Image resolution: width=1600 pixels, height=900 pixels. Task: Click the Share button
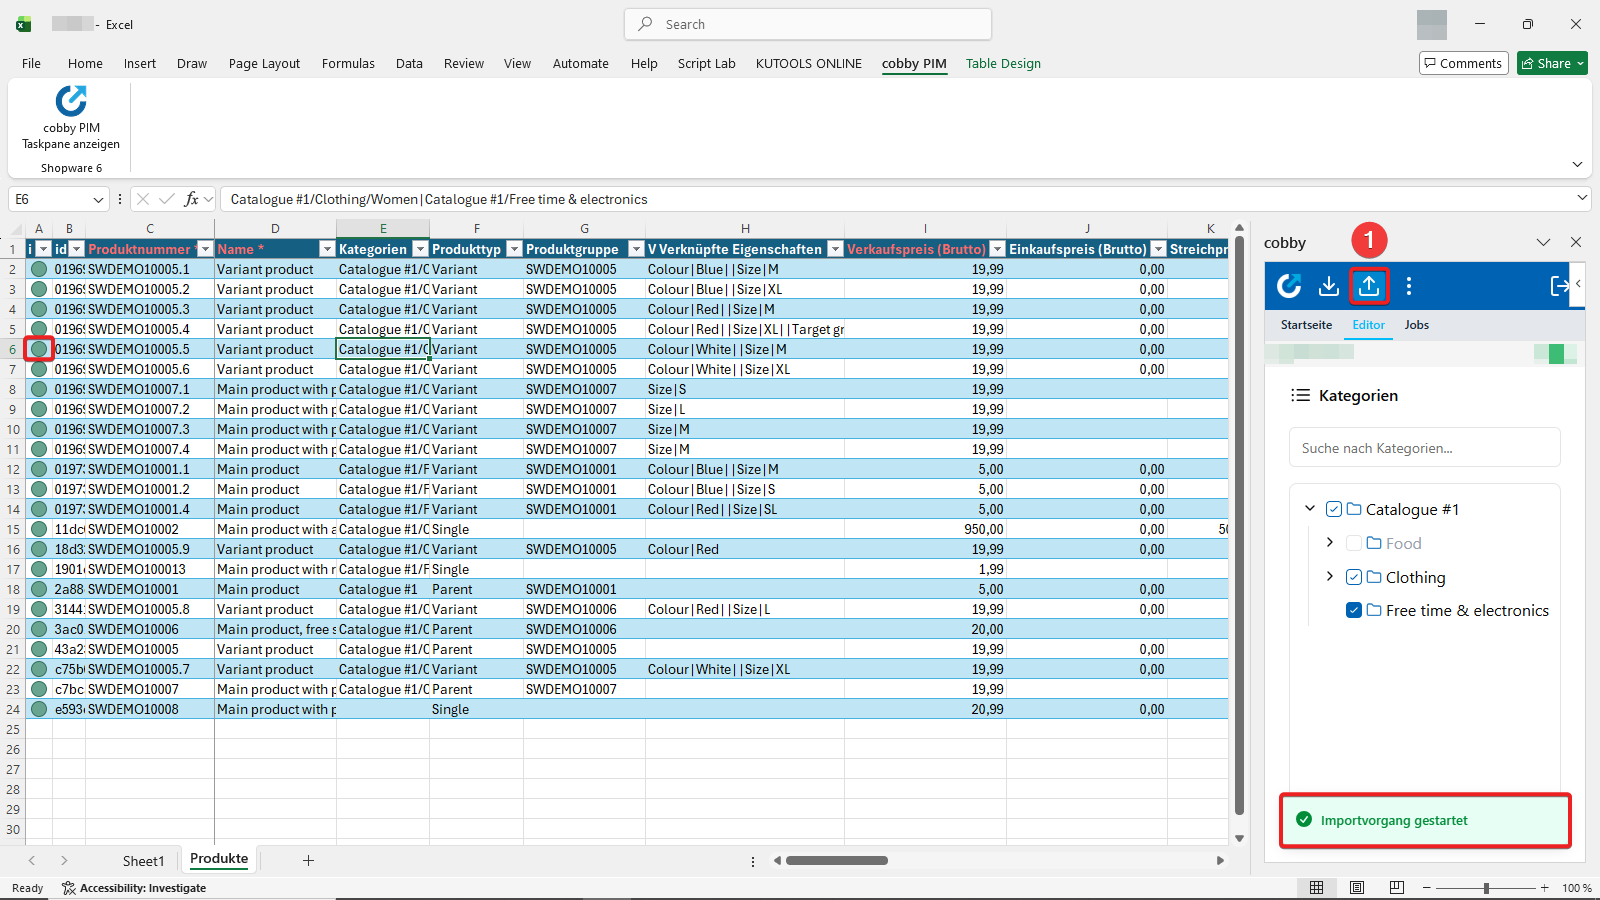click(x=1551, y=63)
